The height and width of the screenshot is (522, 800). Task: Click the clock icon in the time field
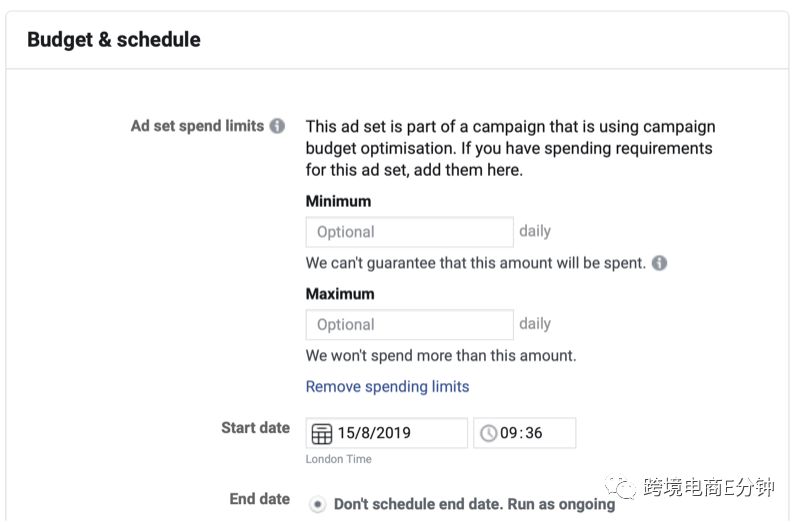click(x=488, y=433)
